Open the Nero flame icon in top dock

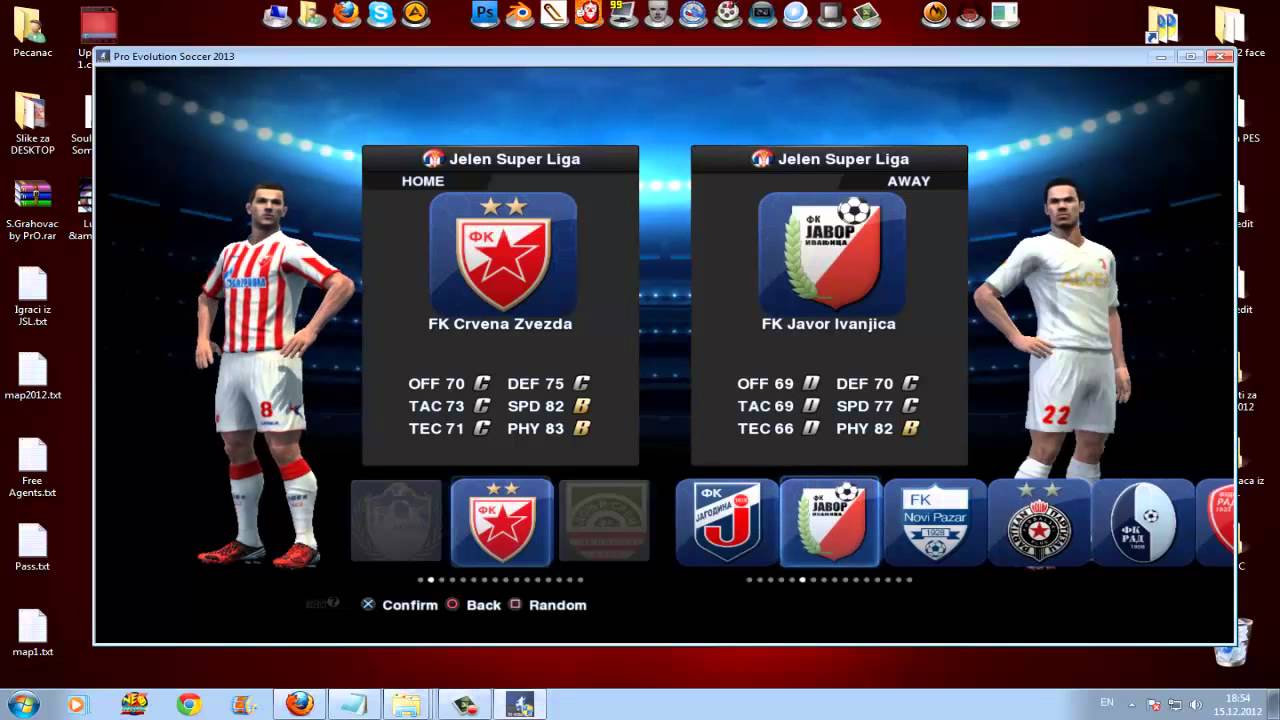point(935,14)
